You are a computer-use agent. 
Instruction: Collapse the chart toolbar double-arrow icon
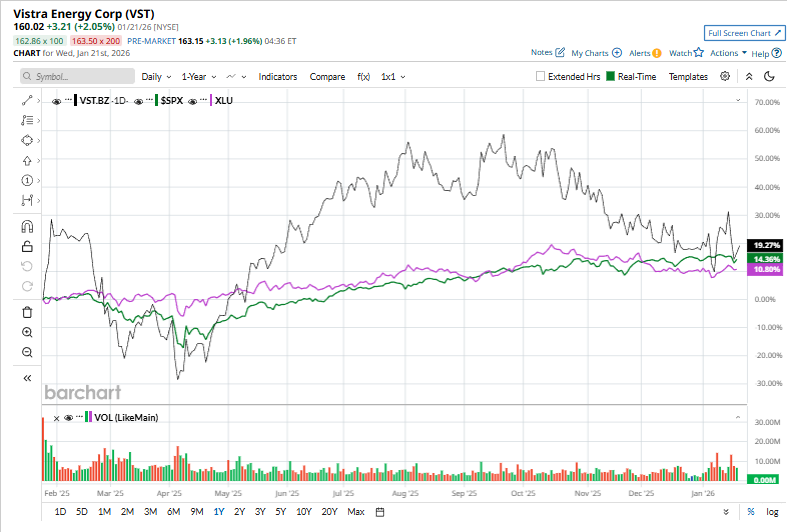pos(749,77)
